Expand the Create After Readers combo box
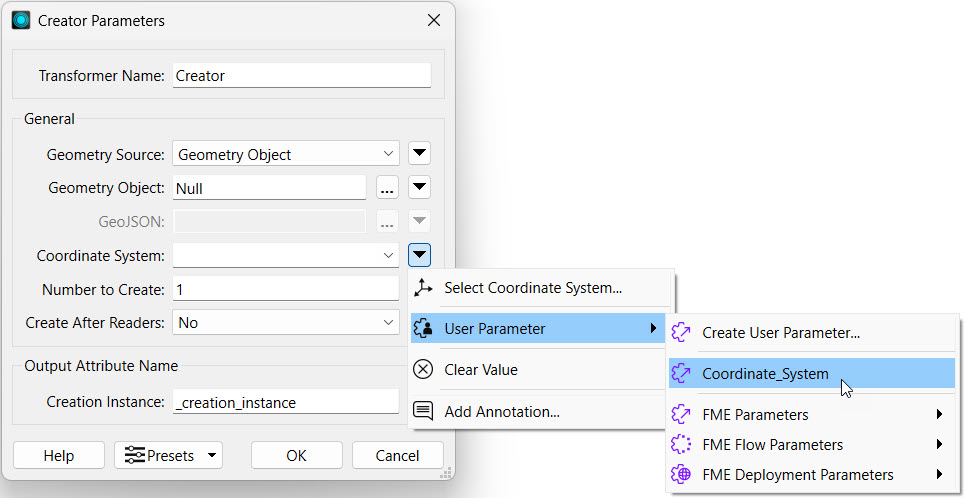 (x=286, y=323)
